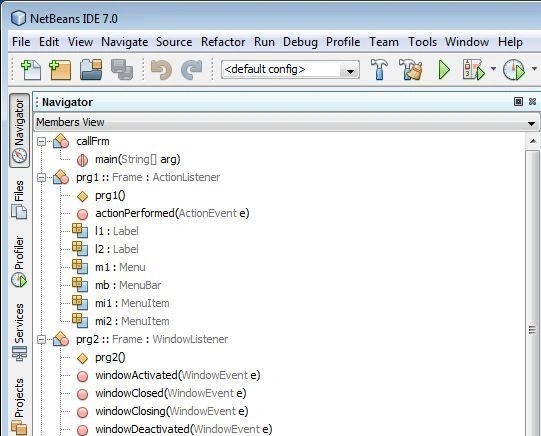This screenshot has height=436, width=541.
Task: Collapse the prg2 class node
Action: [x=41, y=340]
